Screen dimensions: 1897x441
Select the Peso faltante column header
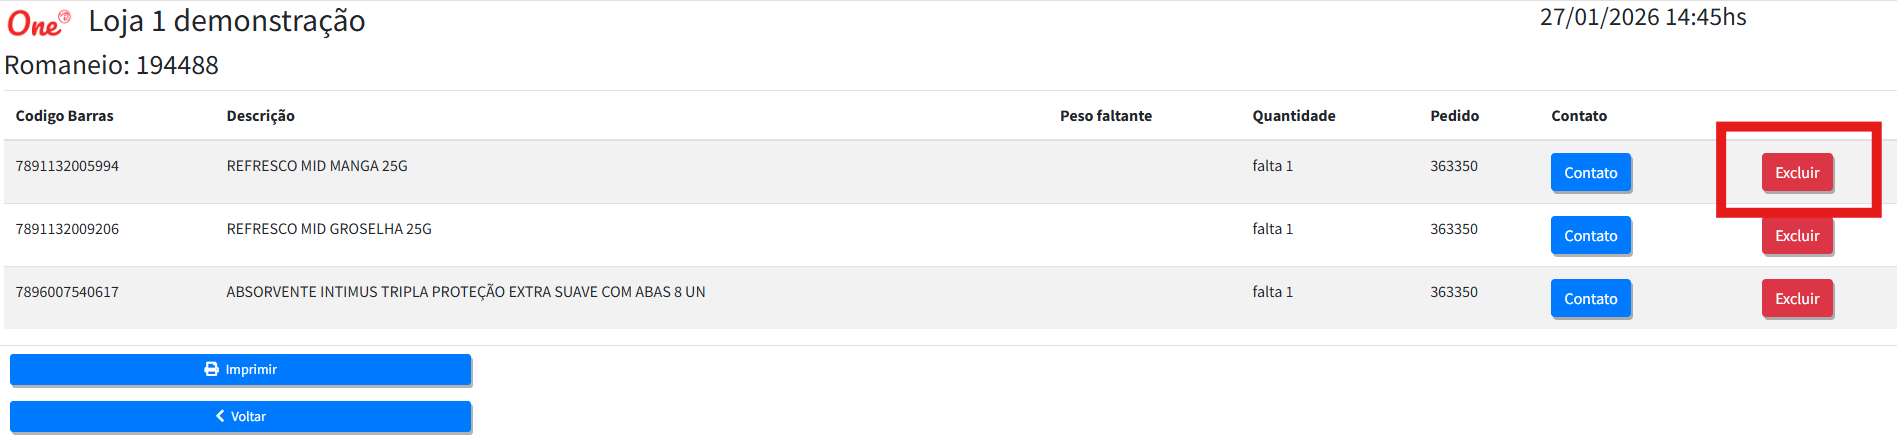click(x=1105, y=116)
